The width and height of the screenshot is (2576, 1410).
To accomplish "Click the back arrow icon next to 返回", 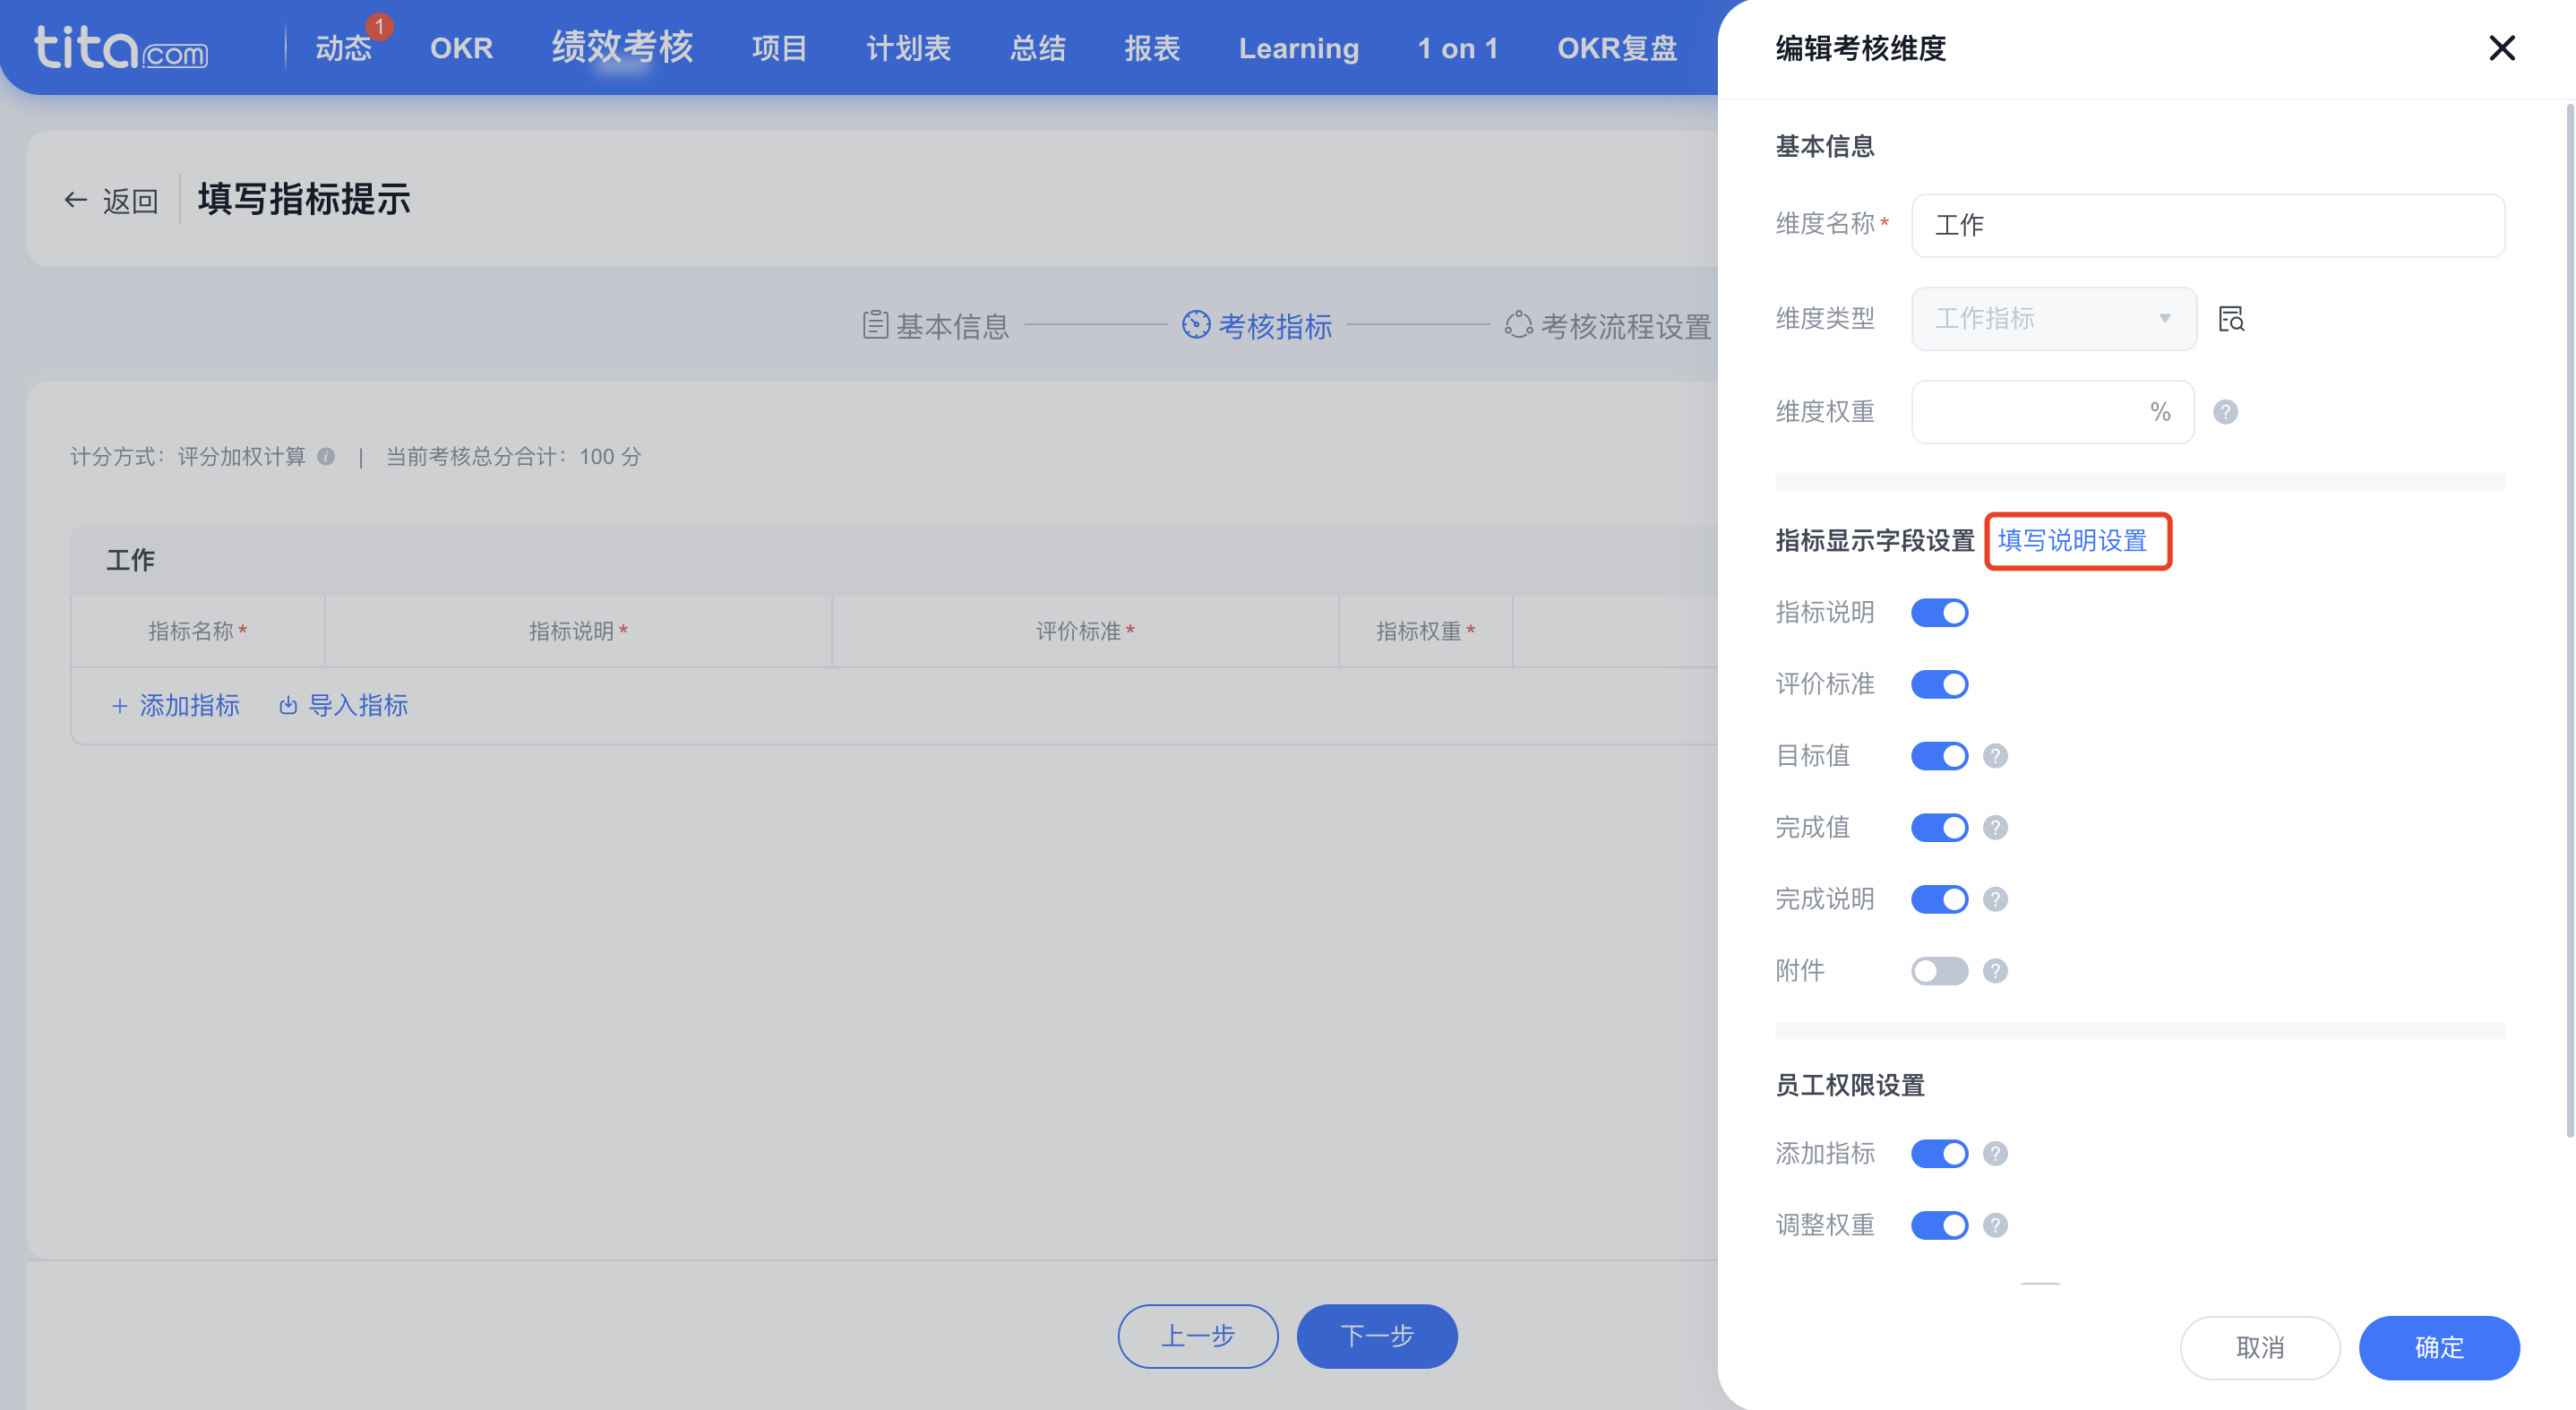I will tap(76, 200).
